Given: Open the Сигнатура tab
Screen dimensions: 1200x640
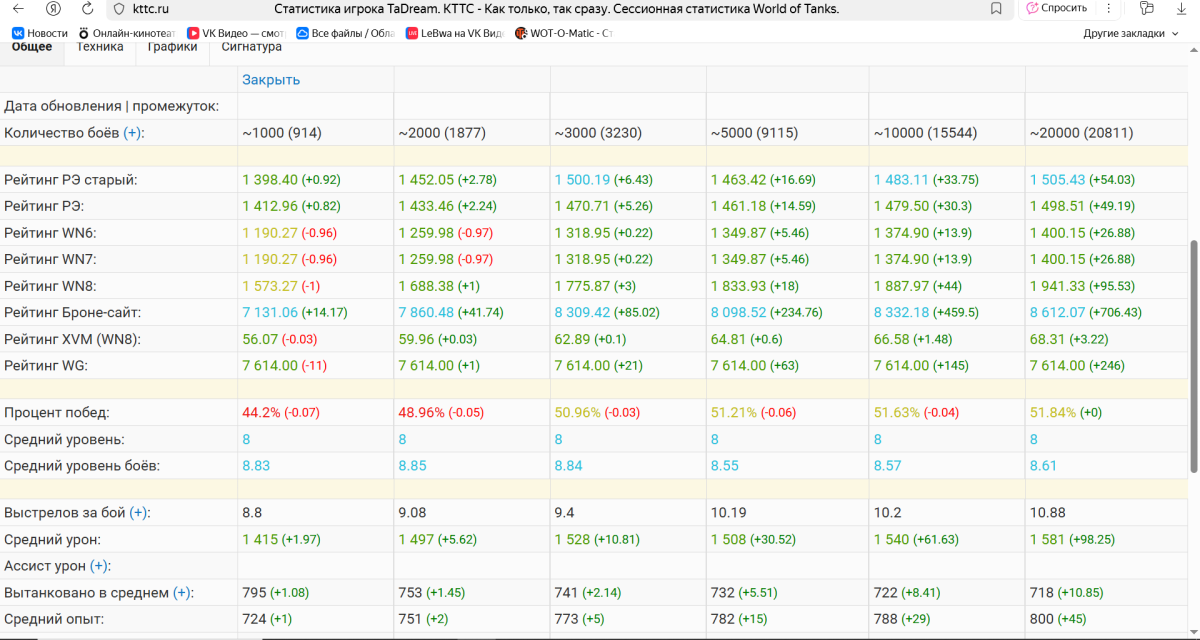Looking at the screenshot, I should coord(251,47).
